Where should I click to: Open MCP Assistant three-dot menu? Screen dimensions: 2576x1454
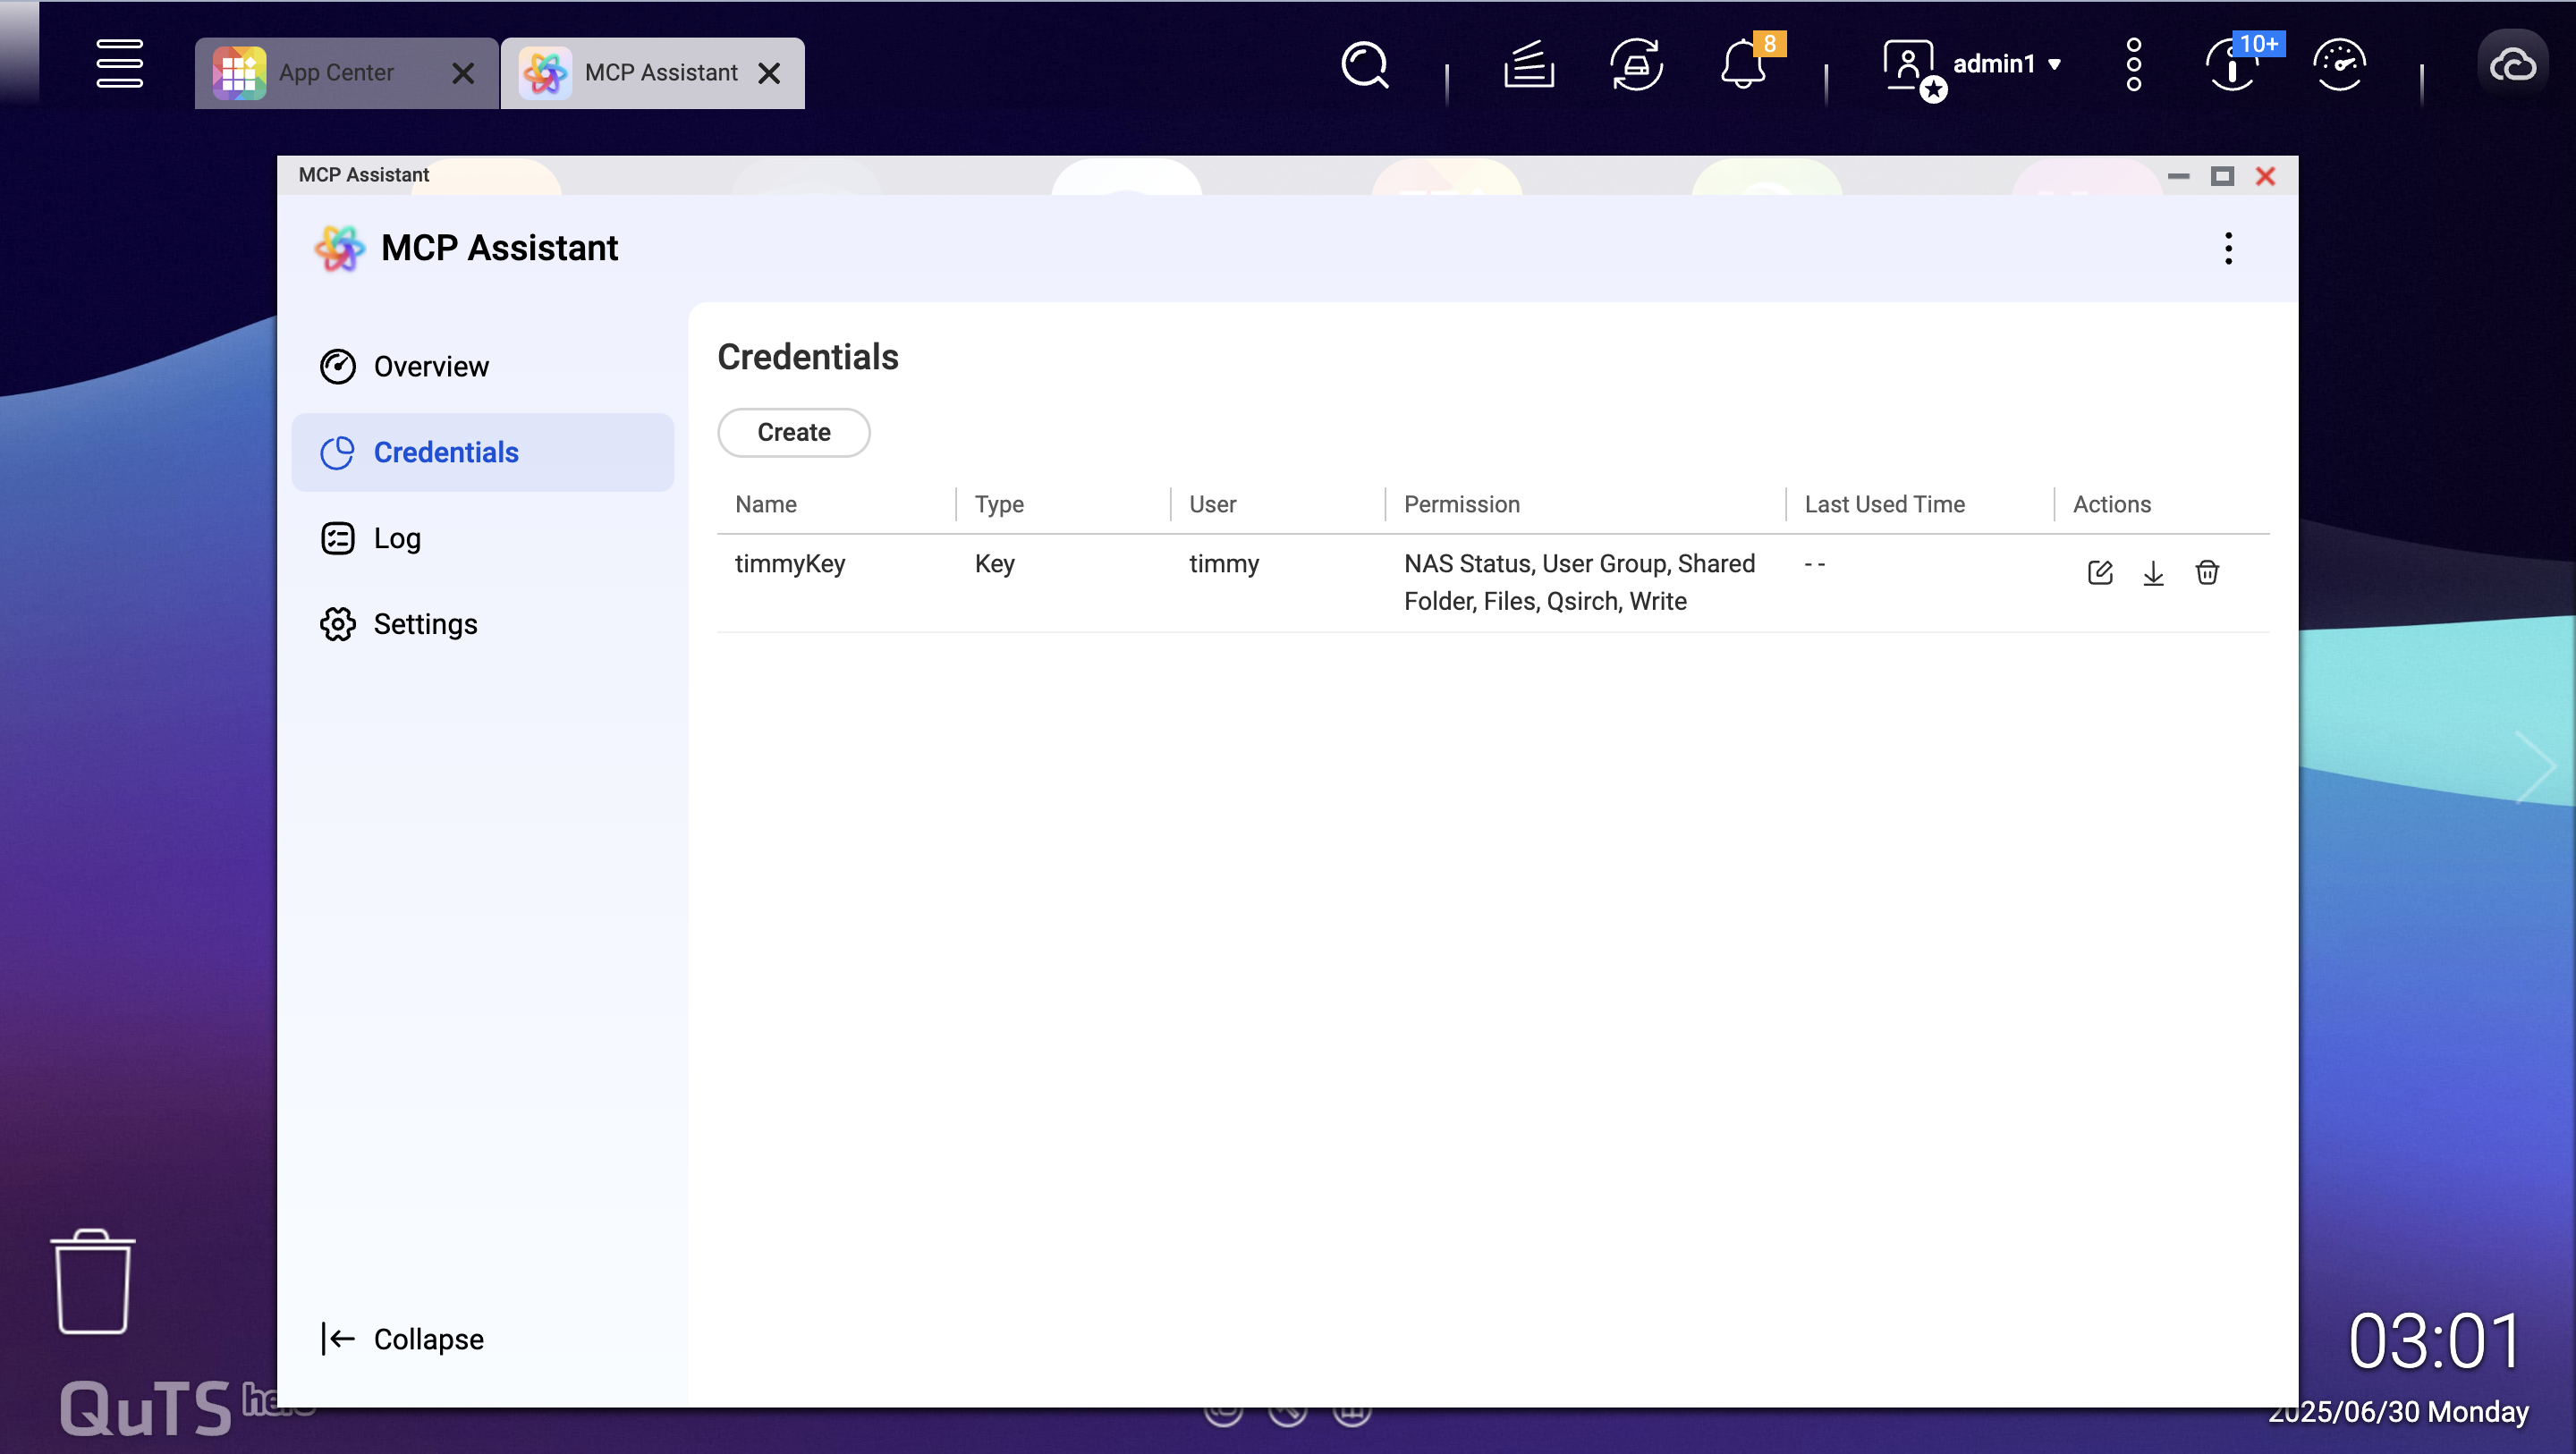coord(2228,248)
